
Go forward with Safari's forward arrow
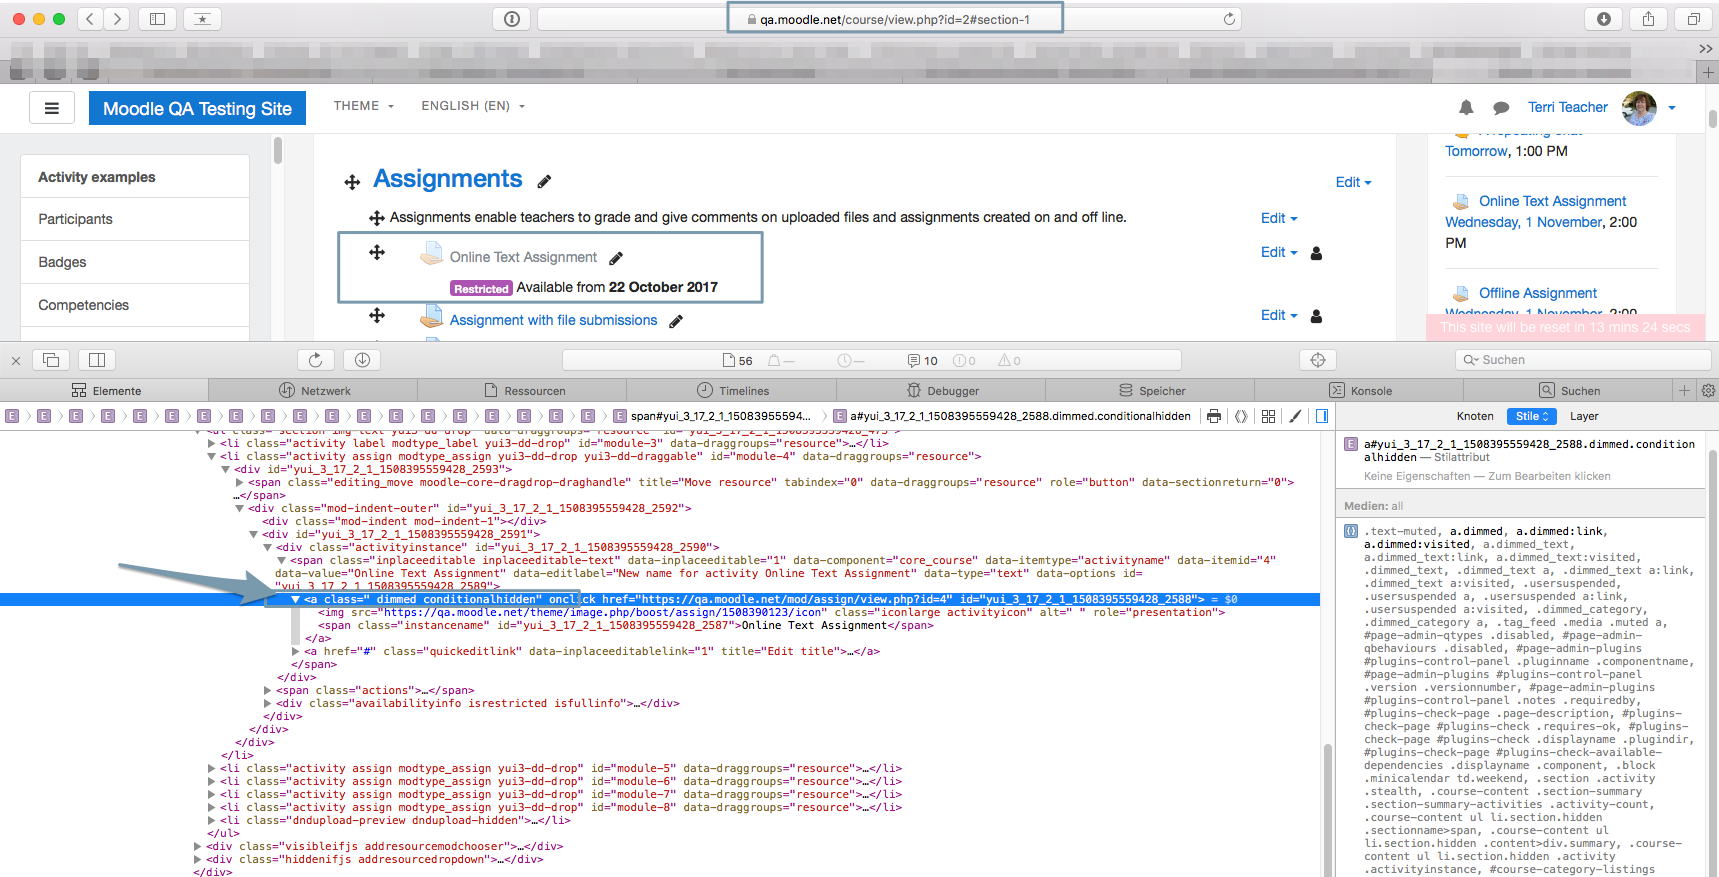(117, 19)
